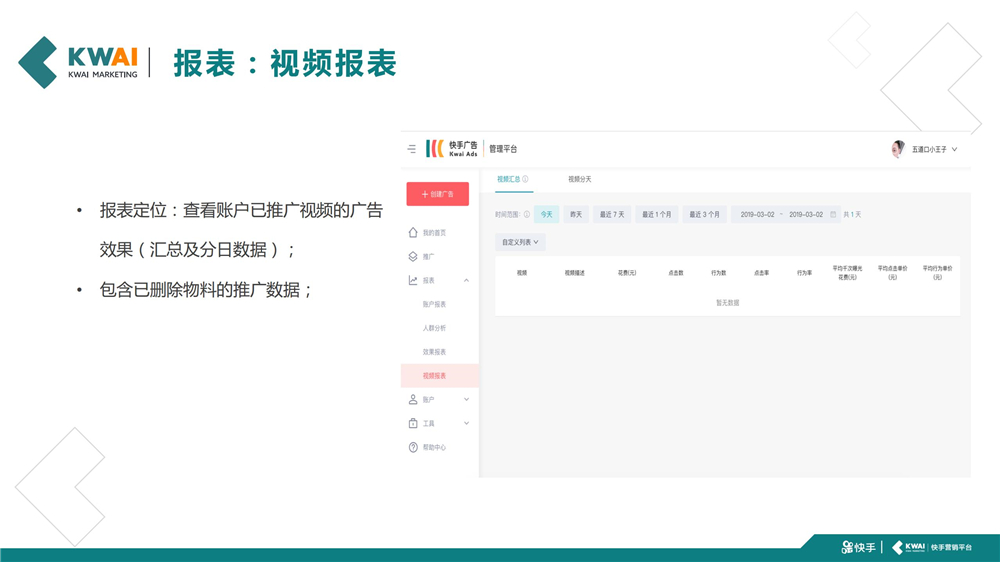Click the home icon next to 我的首页

[413, 232]
